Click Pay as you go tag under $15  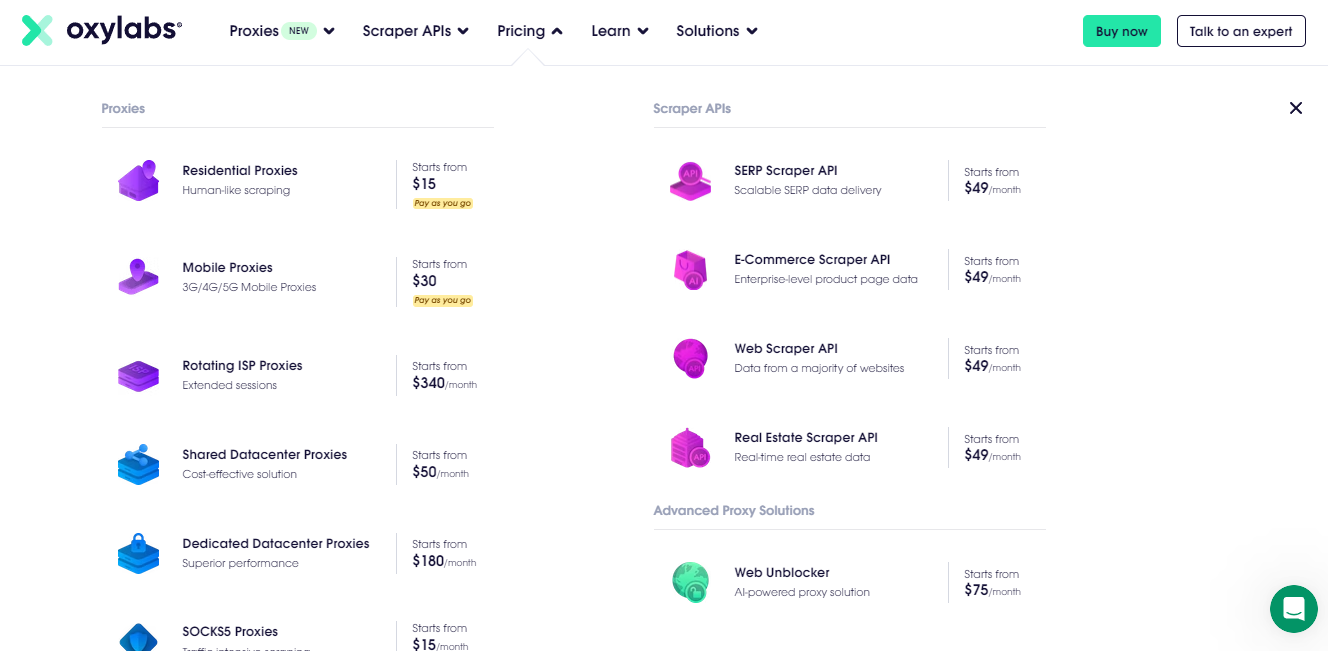(442, 203)
